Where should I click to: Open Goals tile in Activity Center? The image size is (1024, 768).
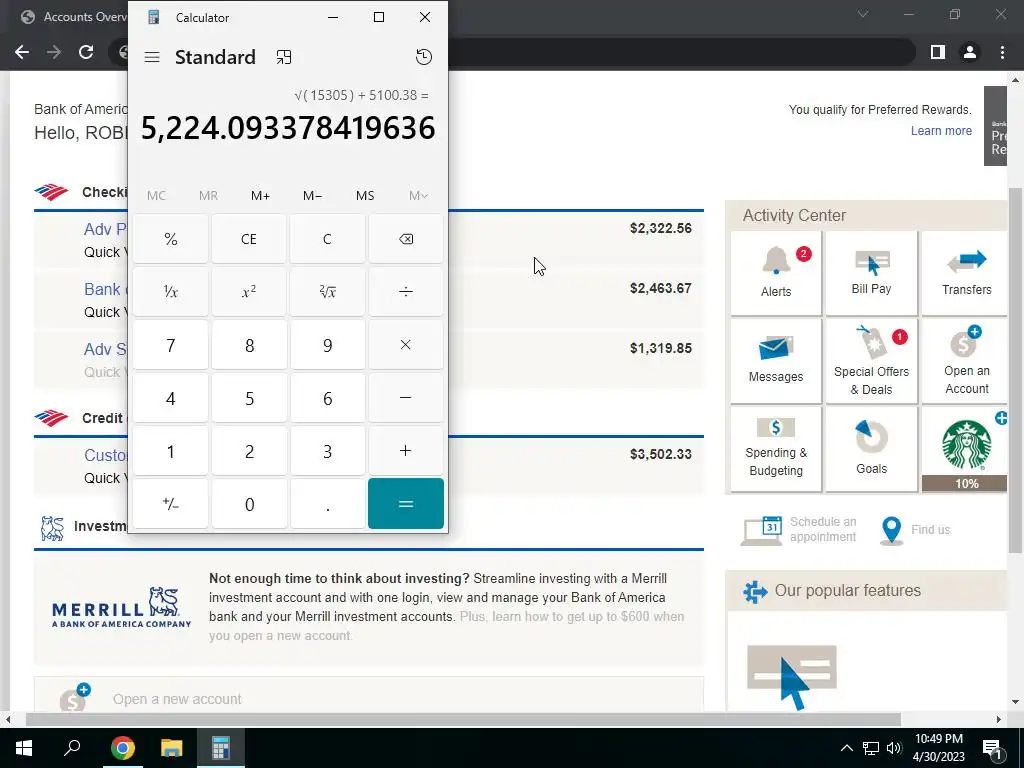pos(871,449)
